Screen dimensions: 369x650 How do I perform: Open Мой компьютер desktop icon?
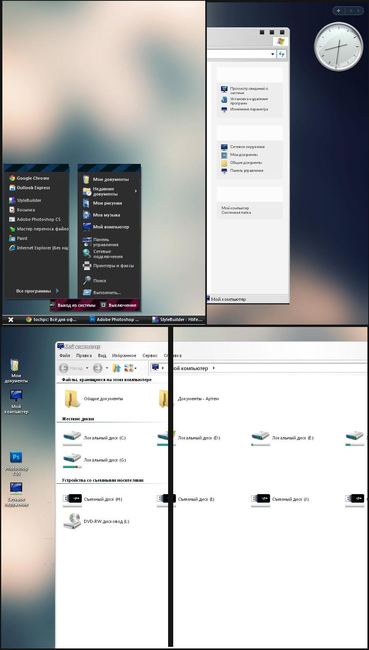[16, 402]
